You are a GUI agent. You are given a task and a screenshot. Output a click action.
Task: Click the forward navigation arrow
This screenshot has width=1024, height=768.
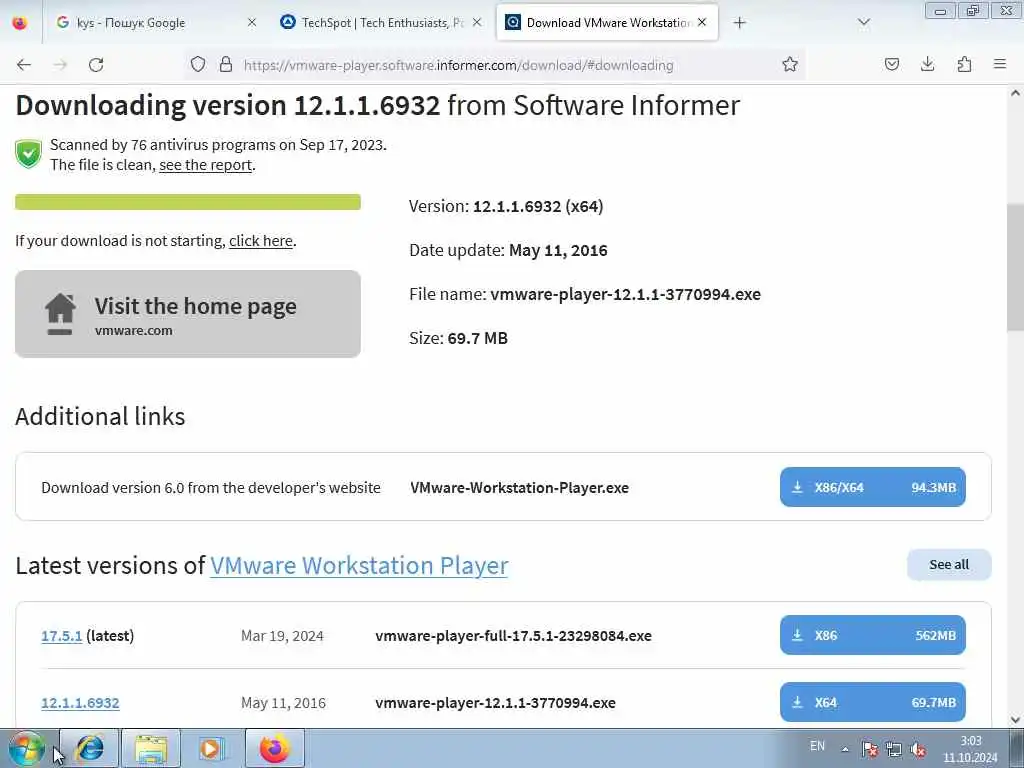[60, 65]
